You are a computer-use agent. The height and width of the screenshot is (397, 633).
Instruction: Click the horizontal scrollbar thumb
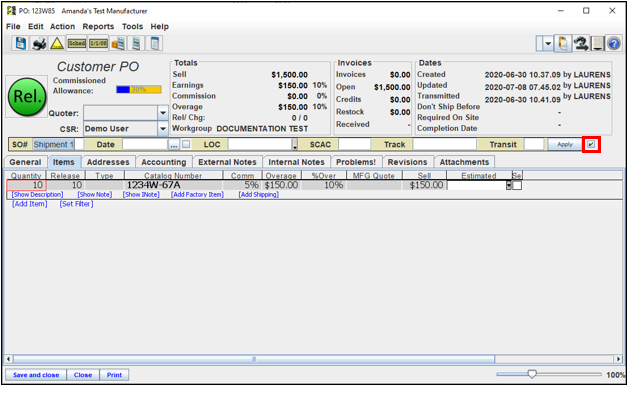point(254,359)
